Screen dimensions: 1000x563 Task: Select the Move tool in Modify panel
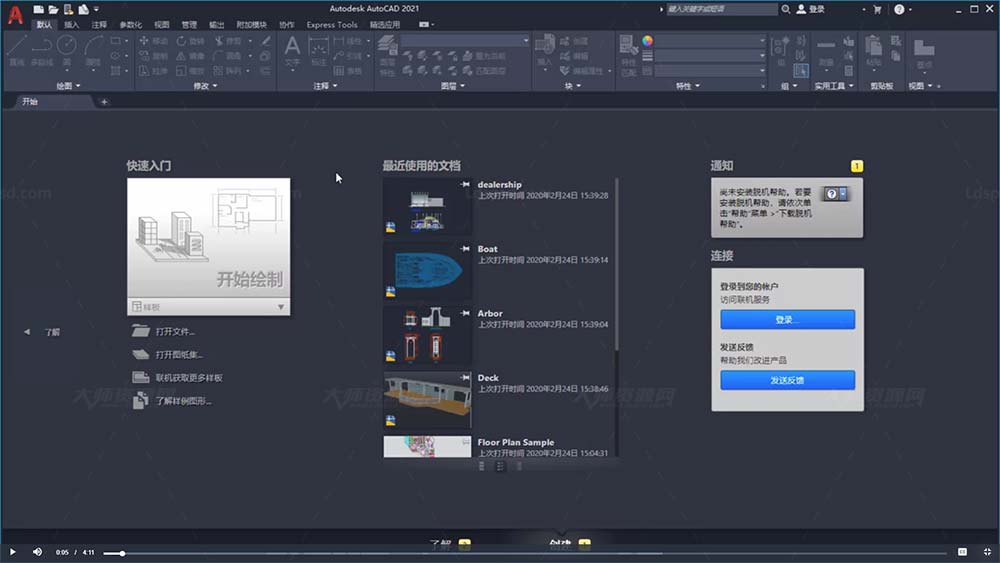tap(153, 41)
